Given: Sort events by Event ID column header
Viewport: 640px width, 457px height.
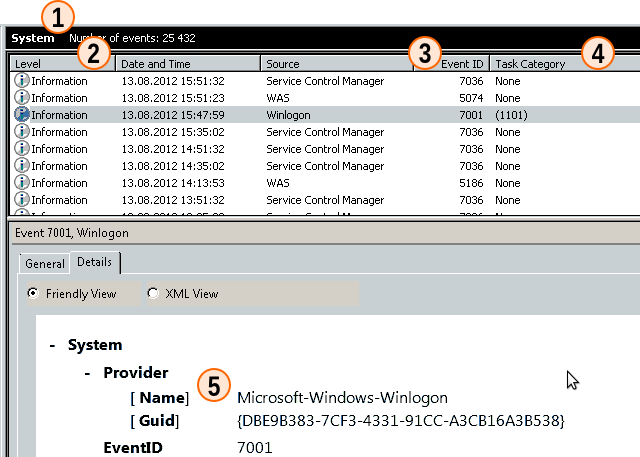Looking at the screenshot, I should click(451, 64).
